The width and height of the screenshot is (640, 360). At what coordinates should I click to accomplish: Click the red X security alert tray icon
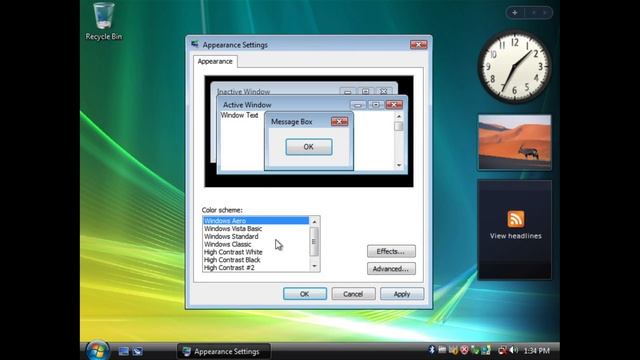coord(464,350)
